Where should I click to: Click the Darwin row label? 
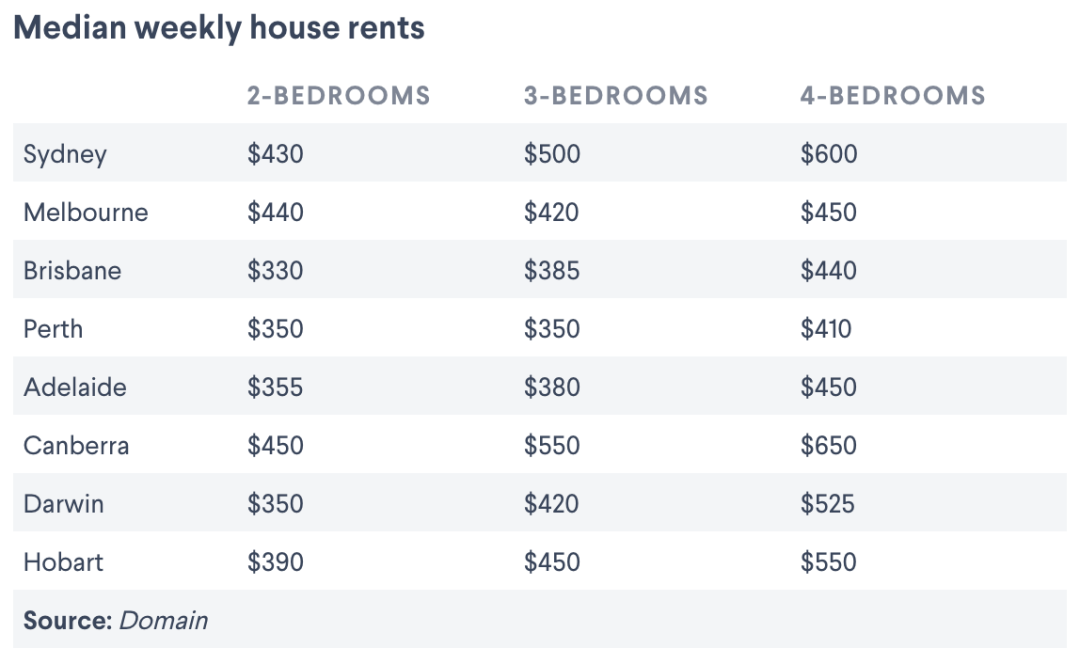click(x=63, y=504)
